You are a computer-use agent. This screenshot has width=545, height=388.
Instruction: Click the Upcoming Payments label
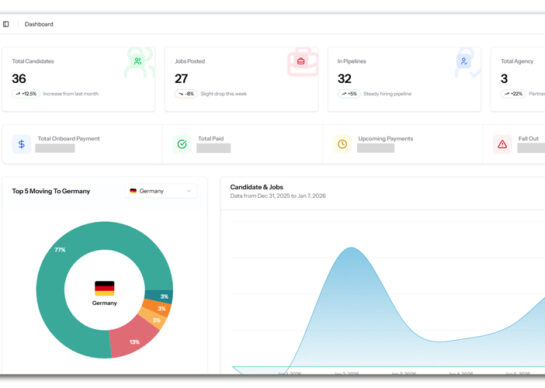pyautogui.click(x=386, y=139)
